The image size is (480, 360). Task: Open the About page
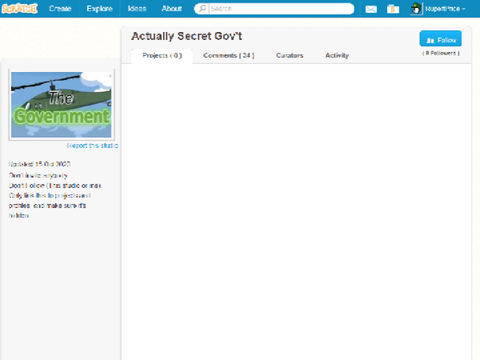(171, 8)
